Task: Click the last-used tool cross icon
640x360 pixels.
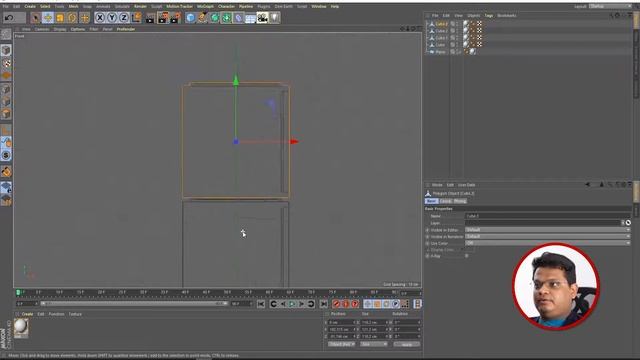Action: [x=84, y=18]
